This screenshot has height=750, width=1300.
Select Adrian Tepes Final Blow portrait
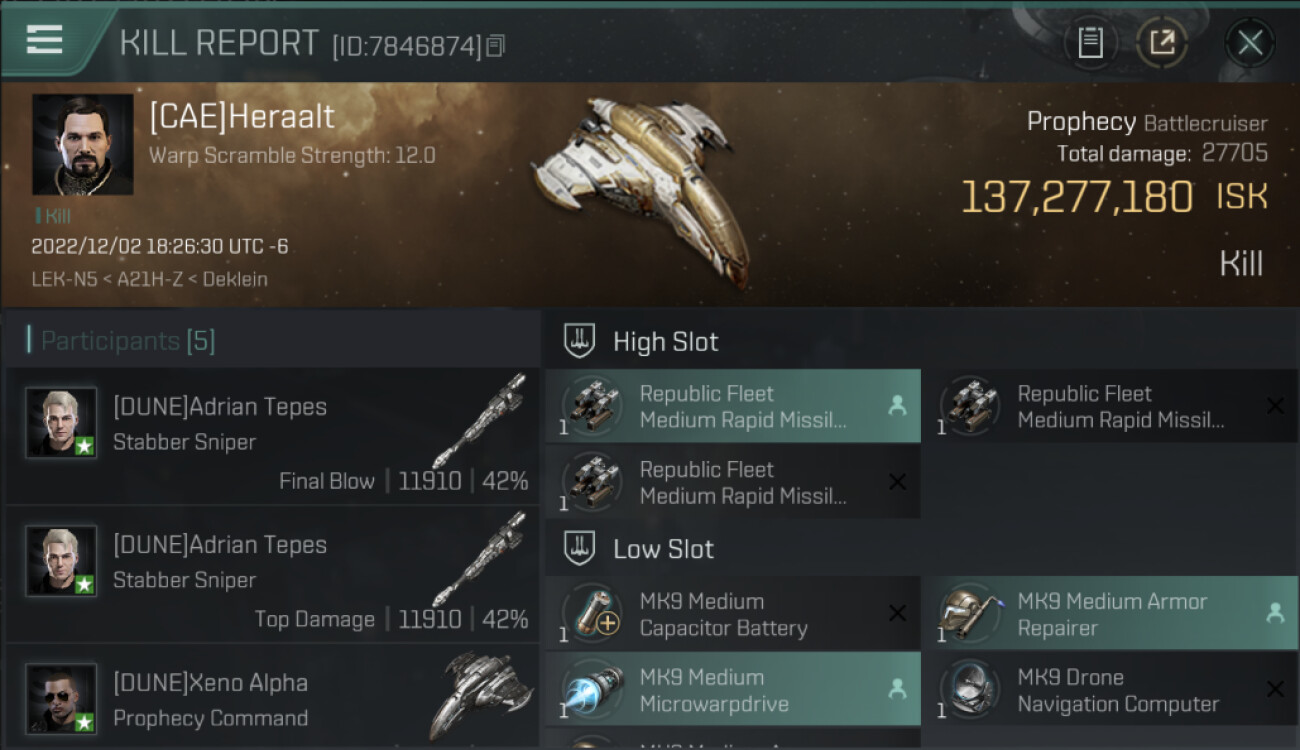pyautogui.click(x=61, y=422)
